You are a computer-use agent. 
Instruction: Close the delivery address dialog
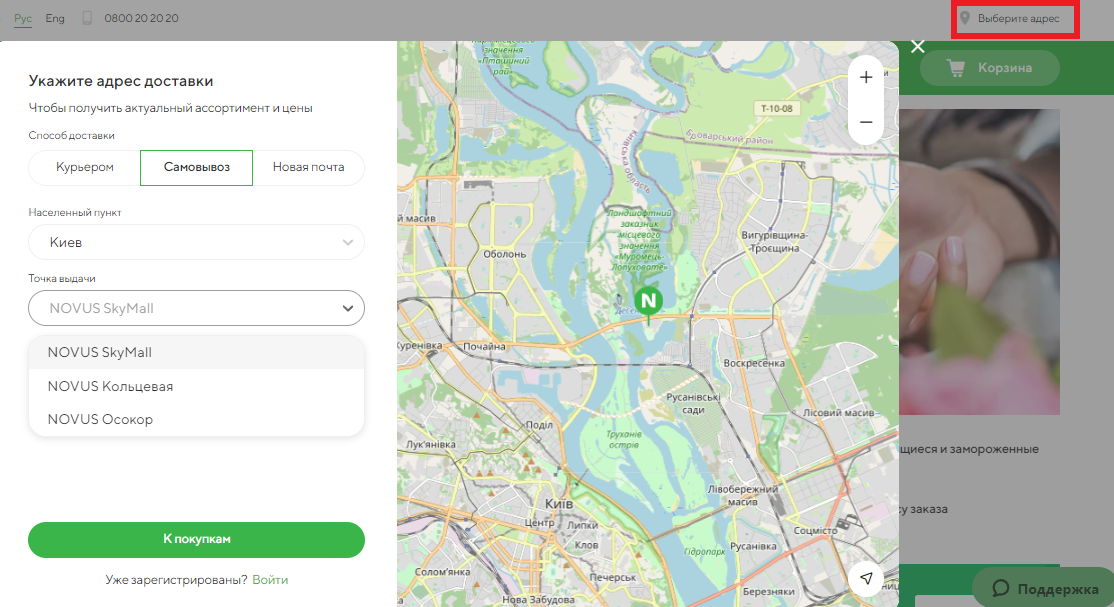tap(918, 46)
